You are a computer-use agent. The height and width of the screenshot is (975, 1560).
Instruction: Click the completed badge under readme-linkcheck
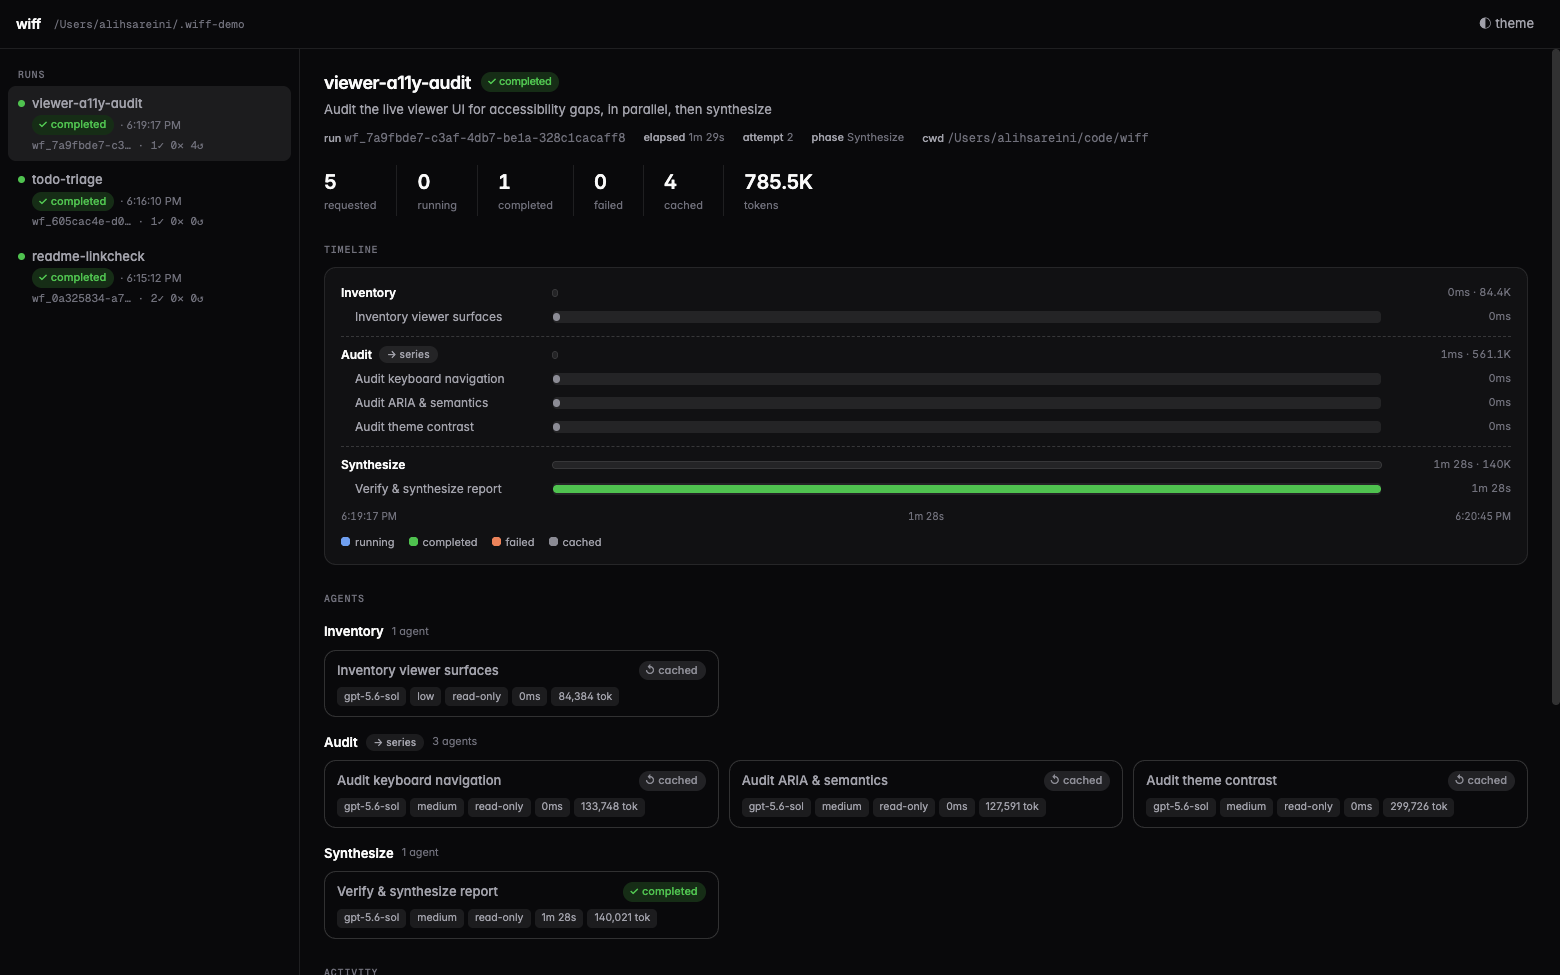pyautogui.click(x=73, y=278)
